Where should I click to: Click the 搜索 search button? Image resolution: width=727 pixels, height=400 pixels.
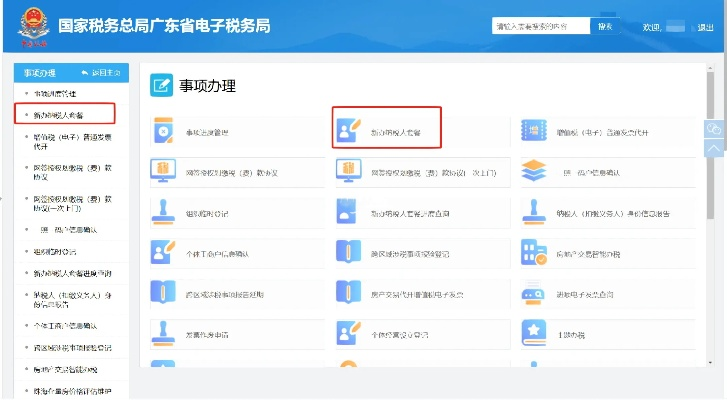point(605,26)
